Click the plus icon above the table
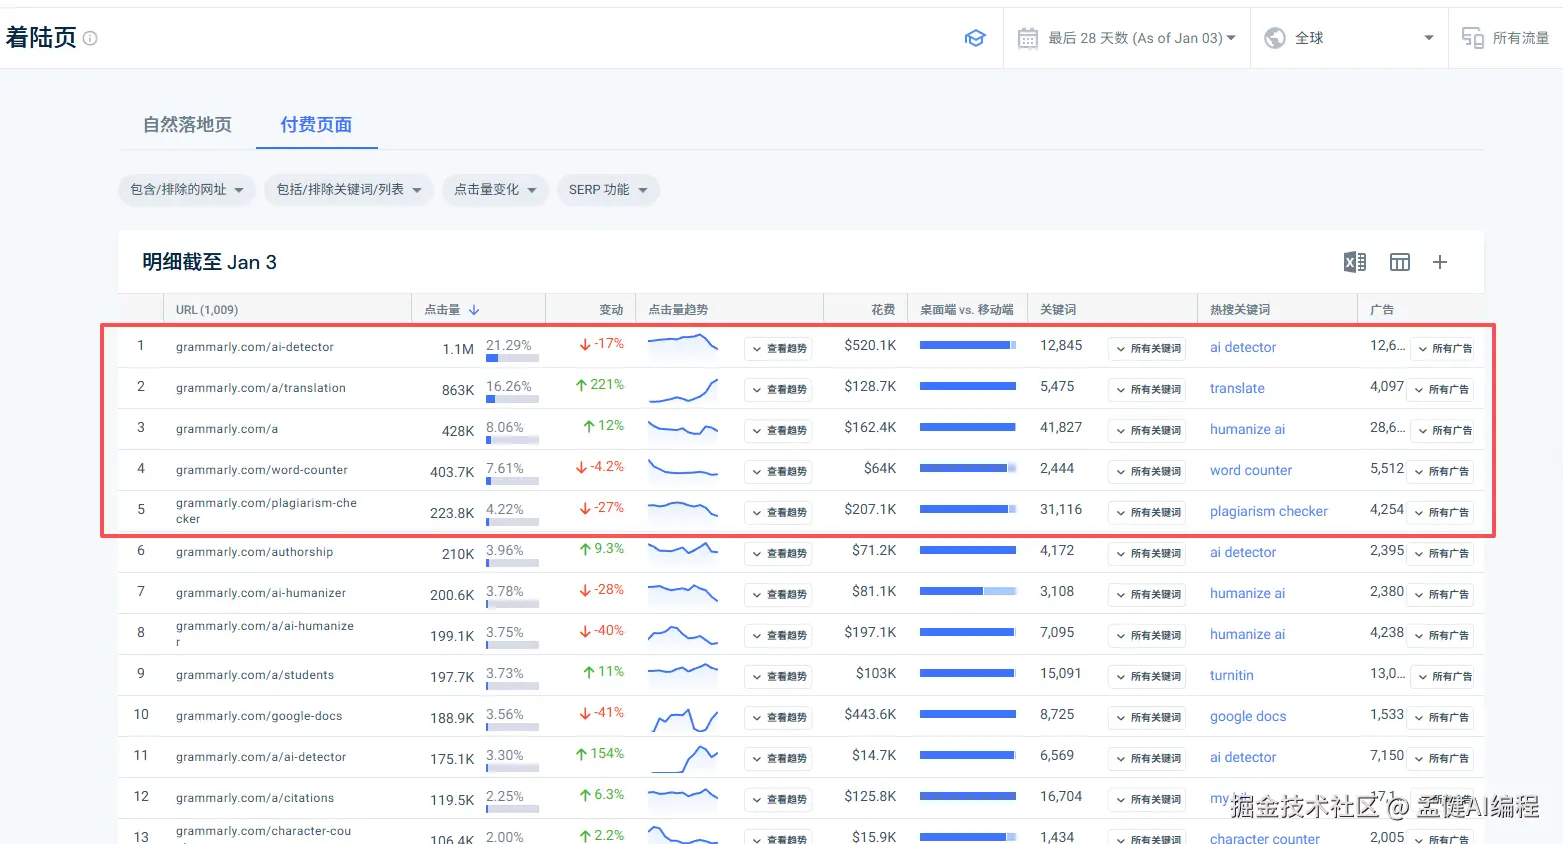This screenshot has height=844, width=1563. 1440,262
